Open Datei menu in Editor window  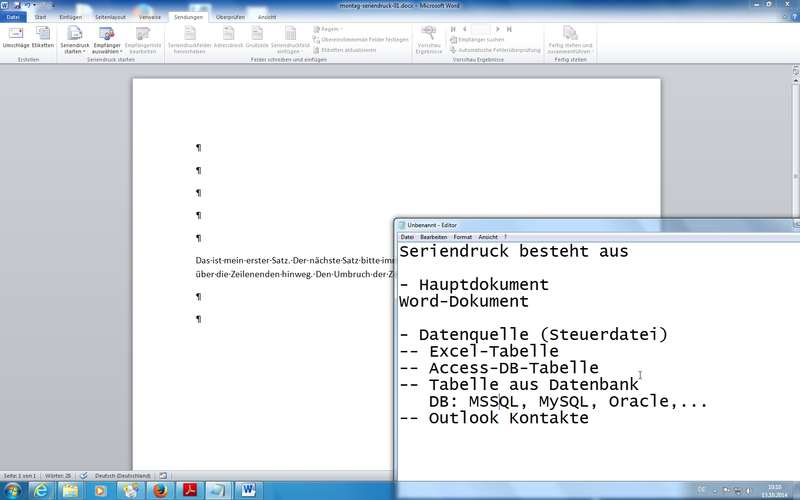click(407, 237)
